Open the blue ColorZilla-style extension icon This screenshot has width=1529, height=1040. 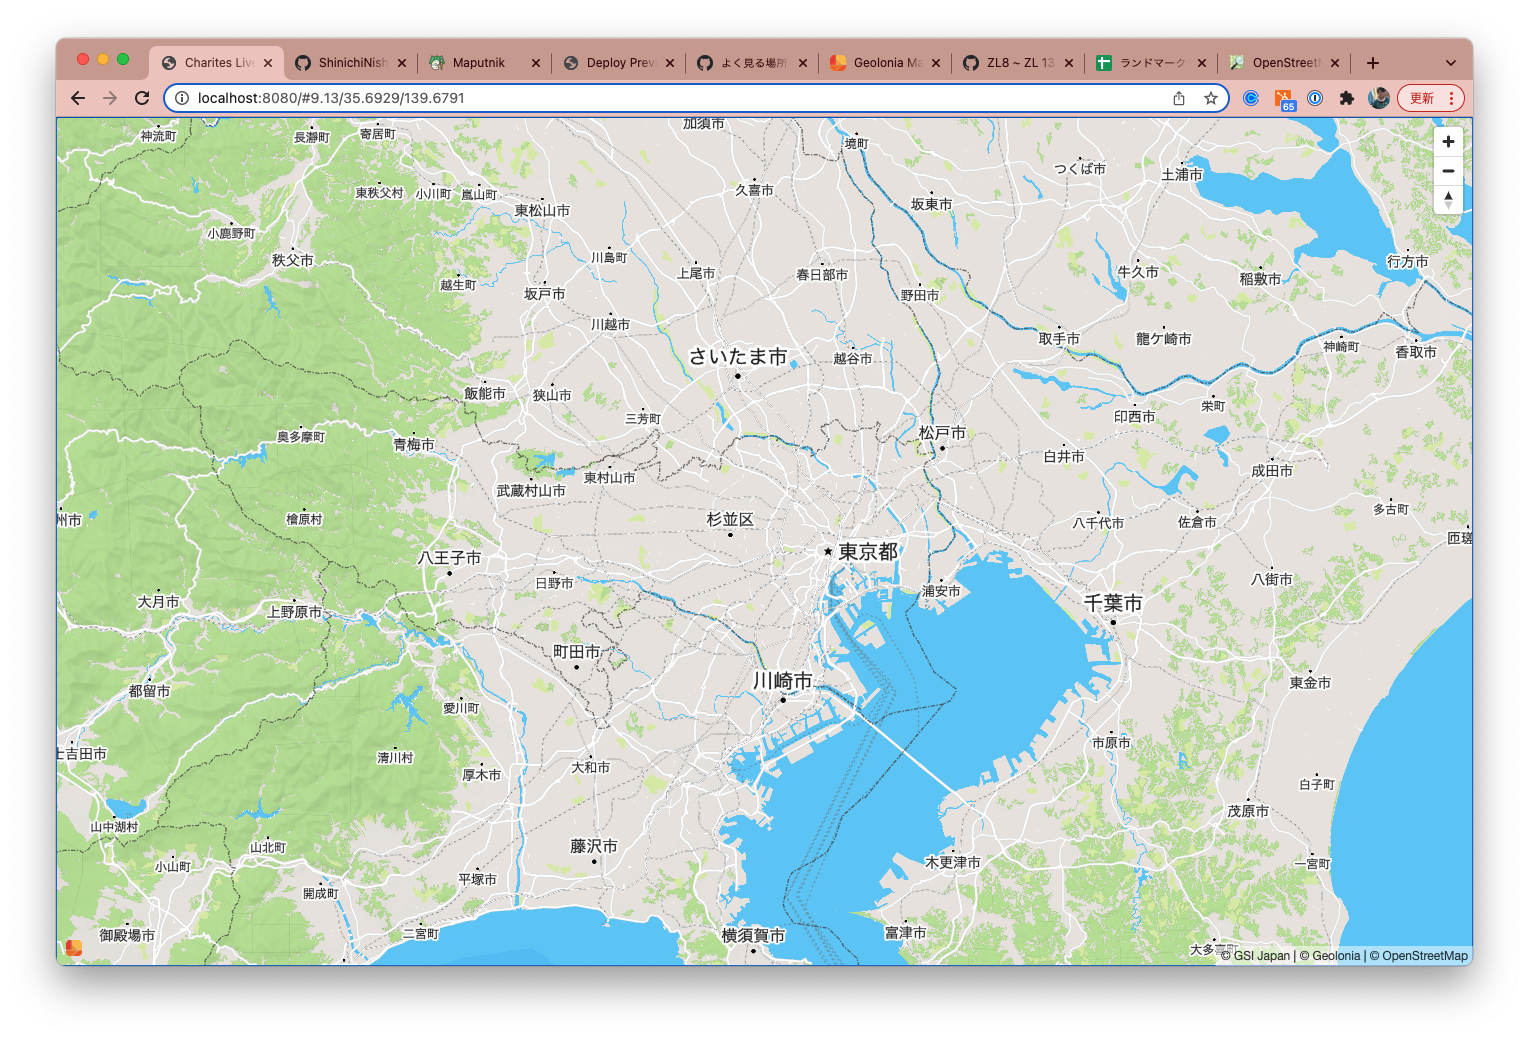click(x=1250, y=98)
